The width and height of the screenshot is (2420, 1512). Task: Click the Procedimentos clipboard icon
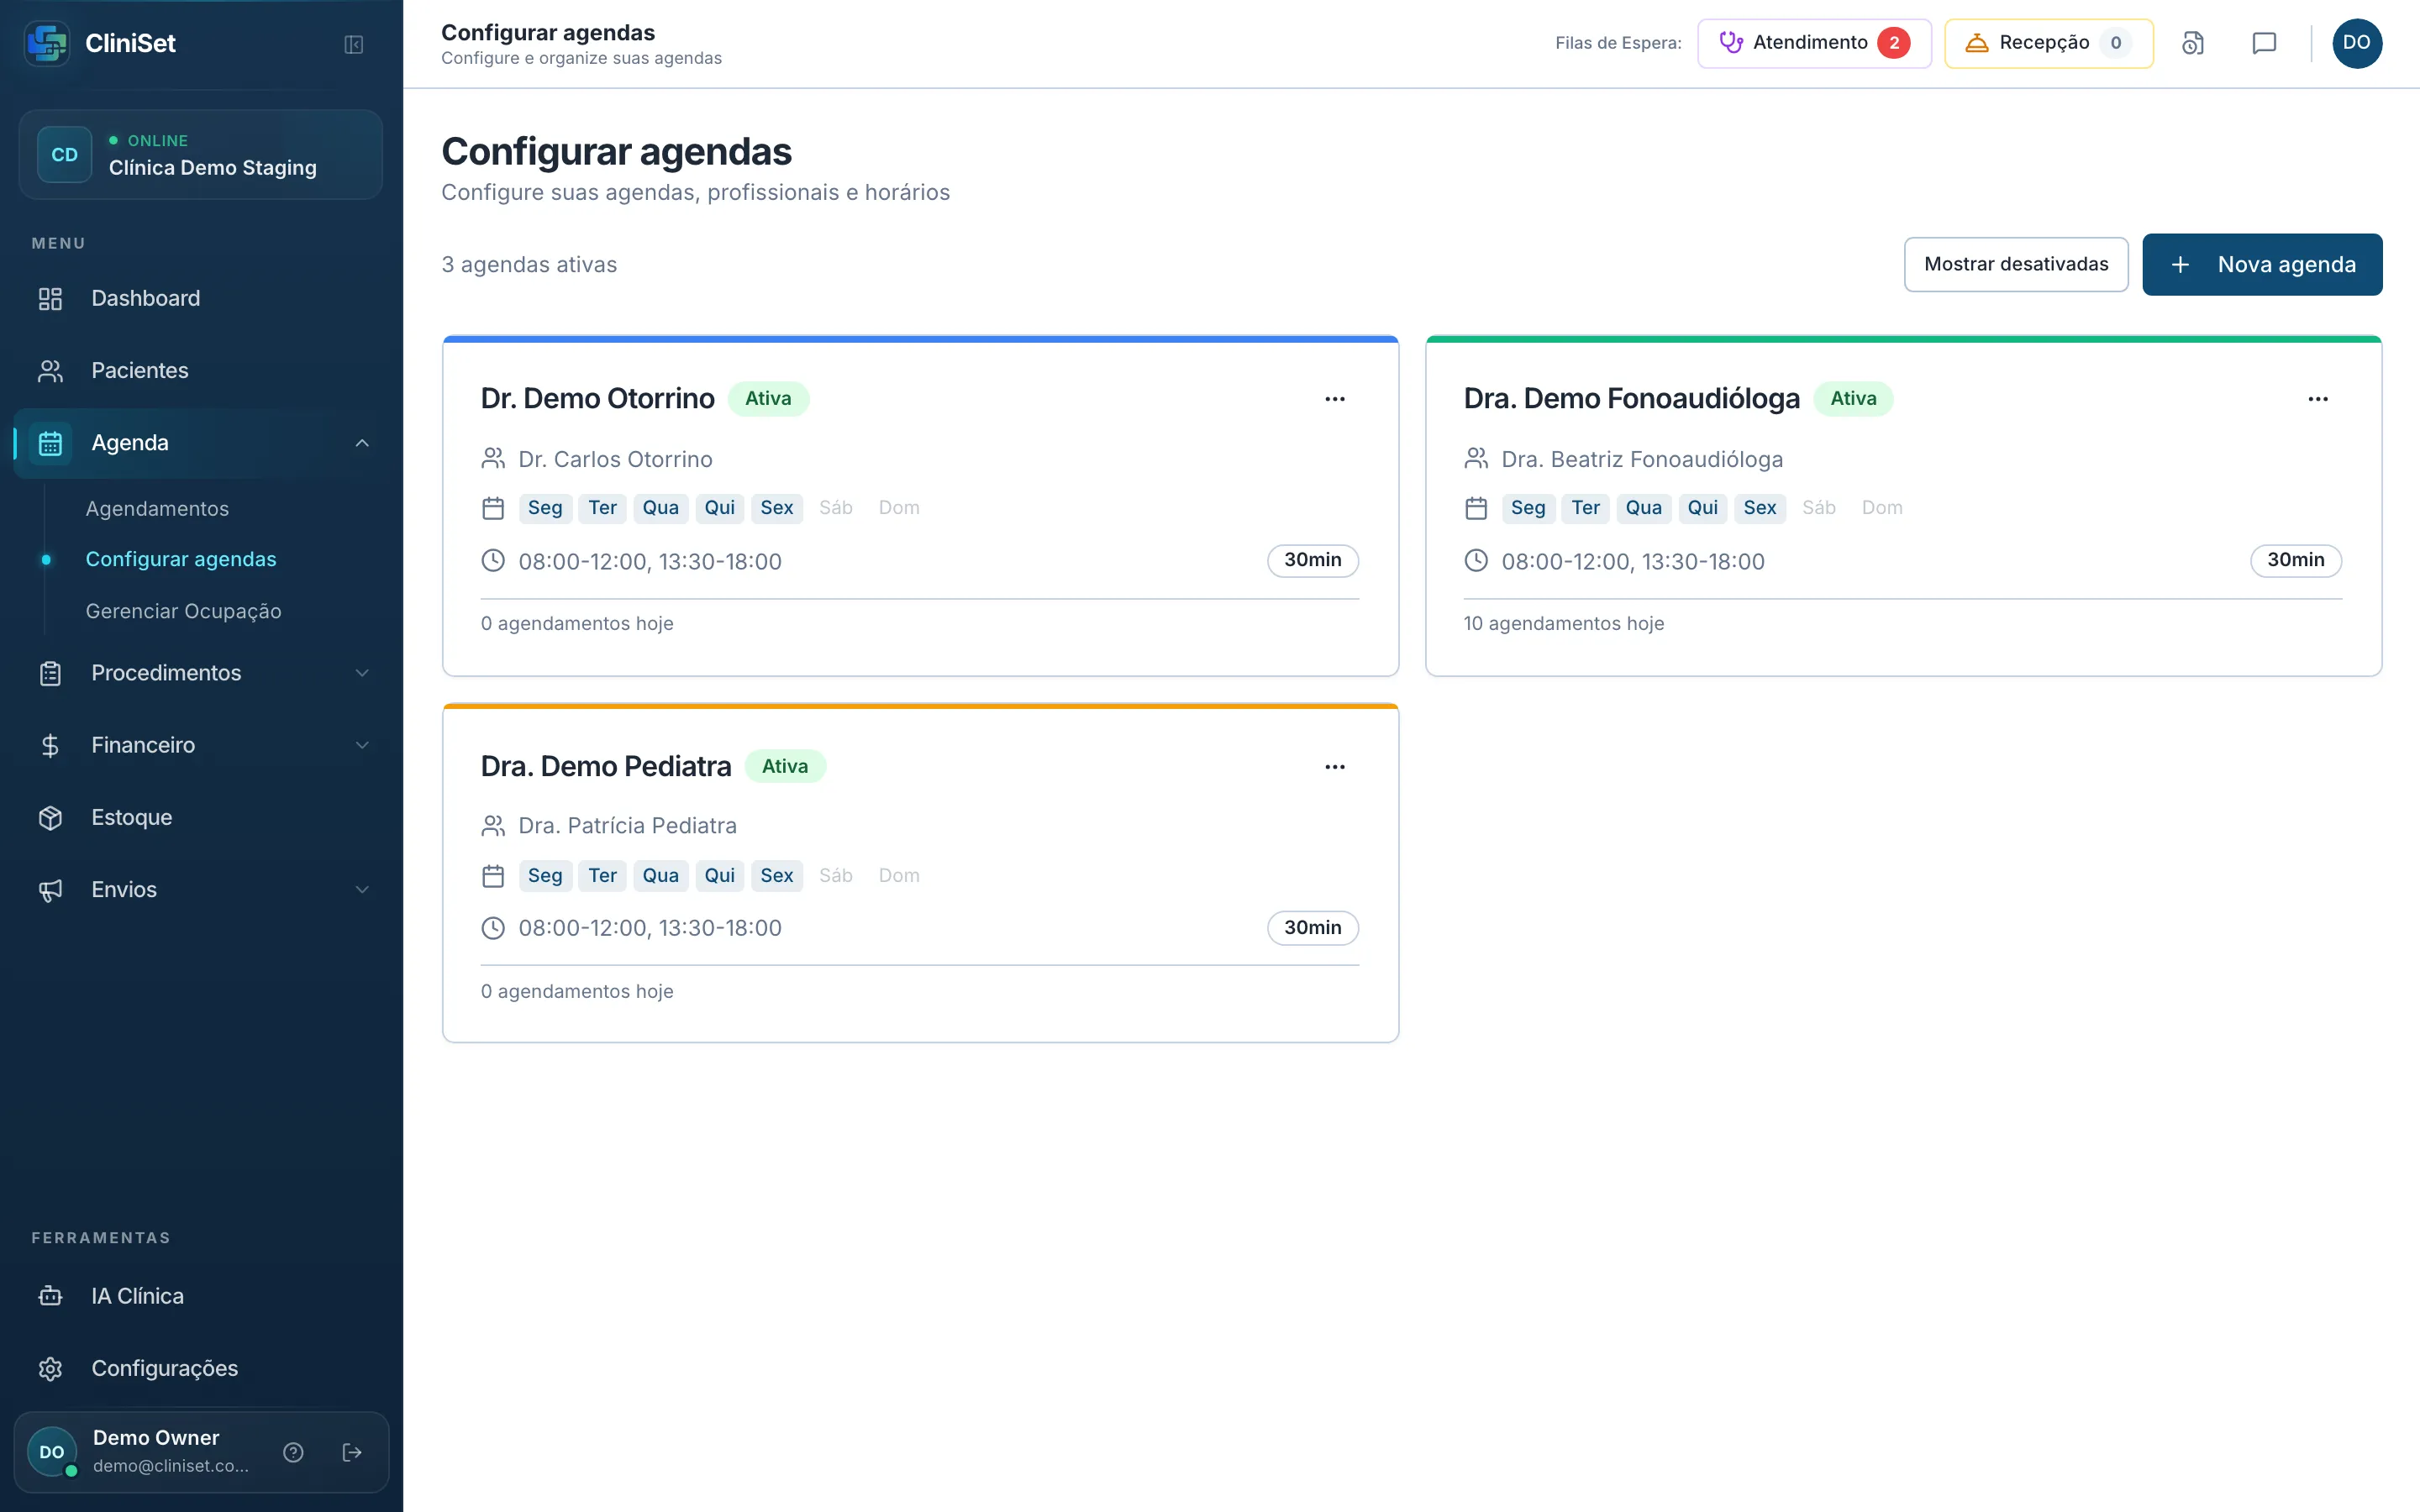[50, 674]
